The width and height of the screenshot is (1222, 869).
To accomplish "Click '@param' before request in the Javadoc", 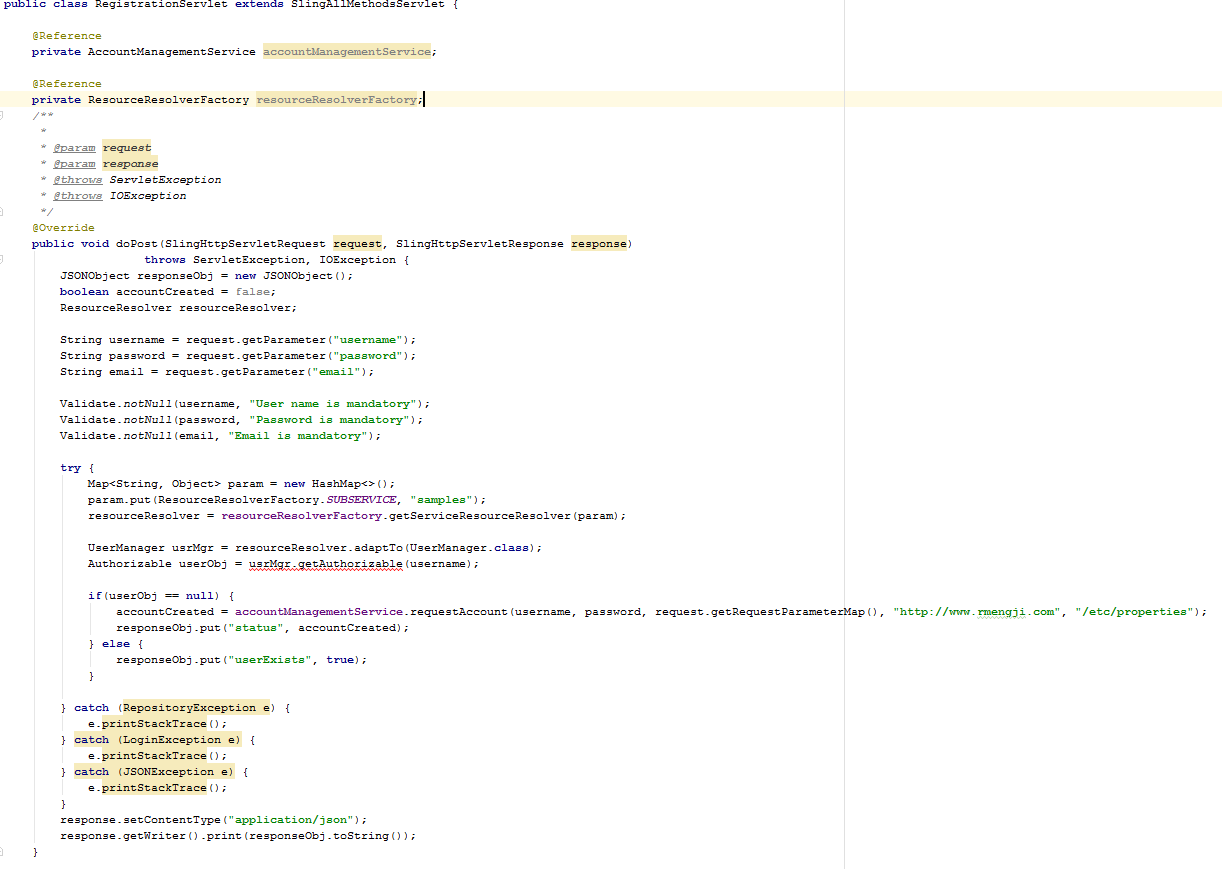I will click(x=74, y=148).
